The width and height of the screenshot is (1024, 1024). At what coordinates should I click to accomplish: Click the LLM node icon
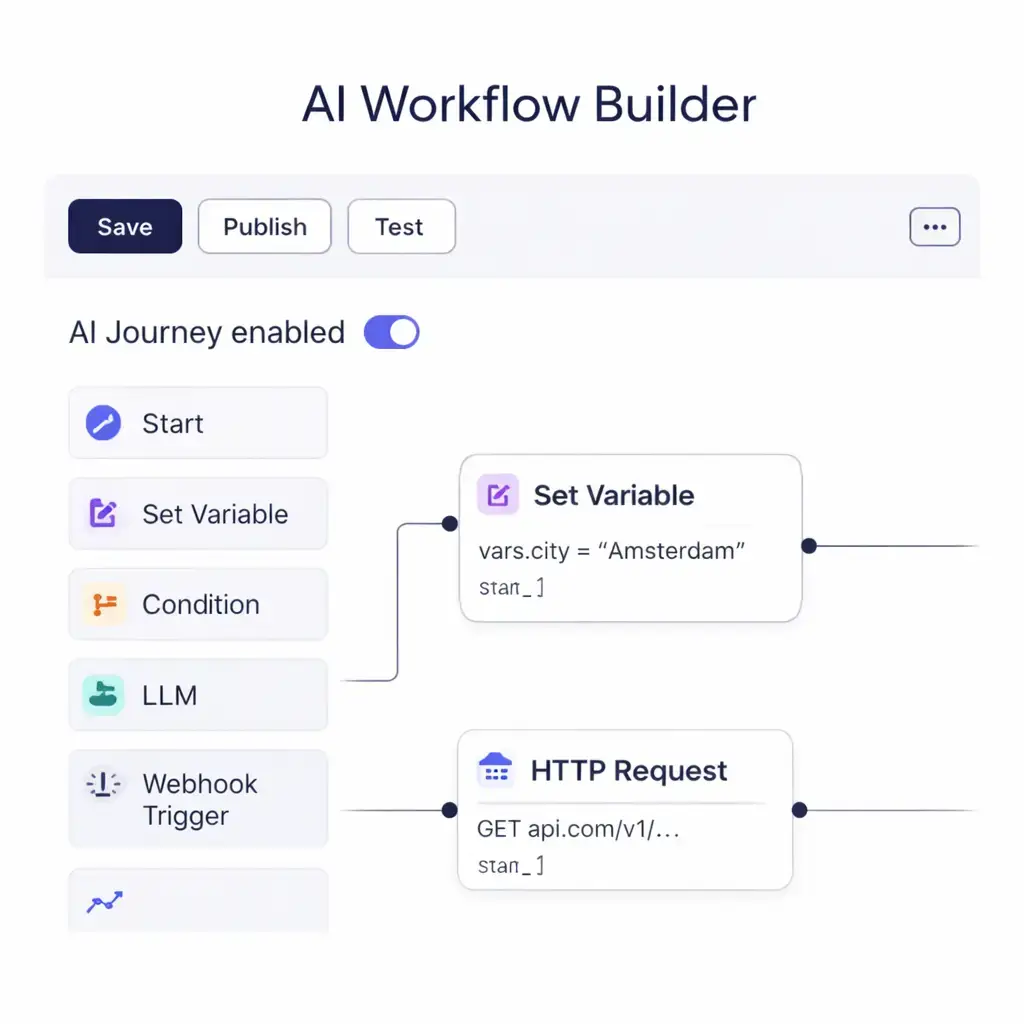(x=104, y=695)
